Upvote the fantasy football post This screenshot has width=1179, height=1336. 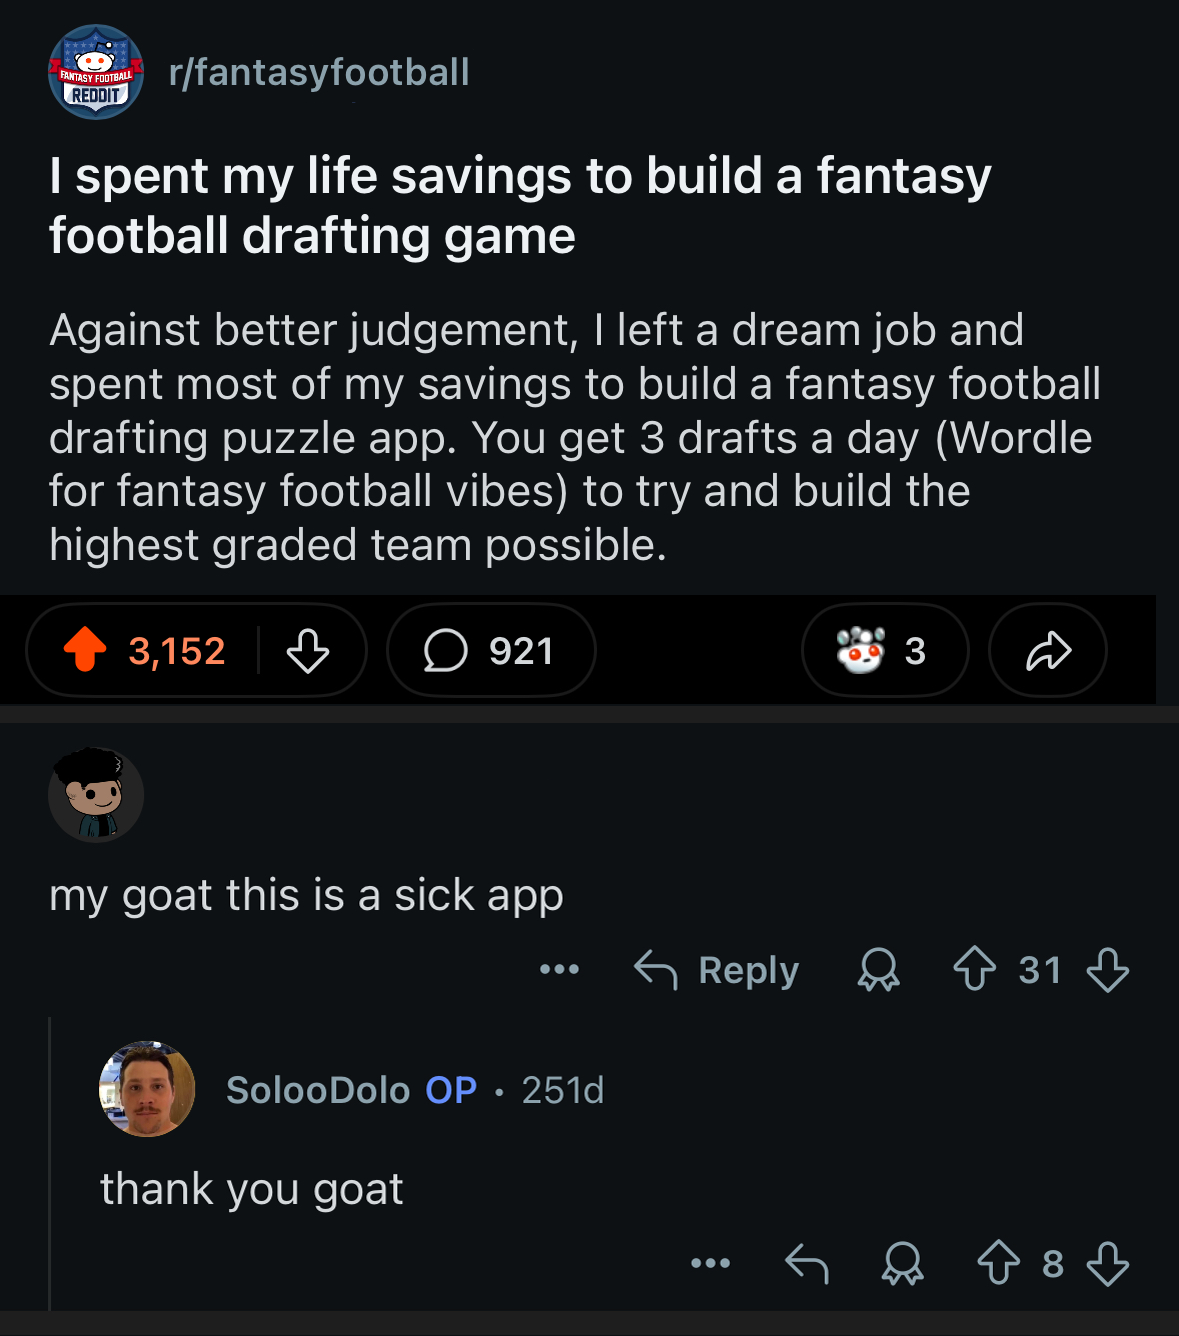pyautogui.click(x=85, y=650)
